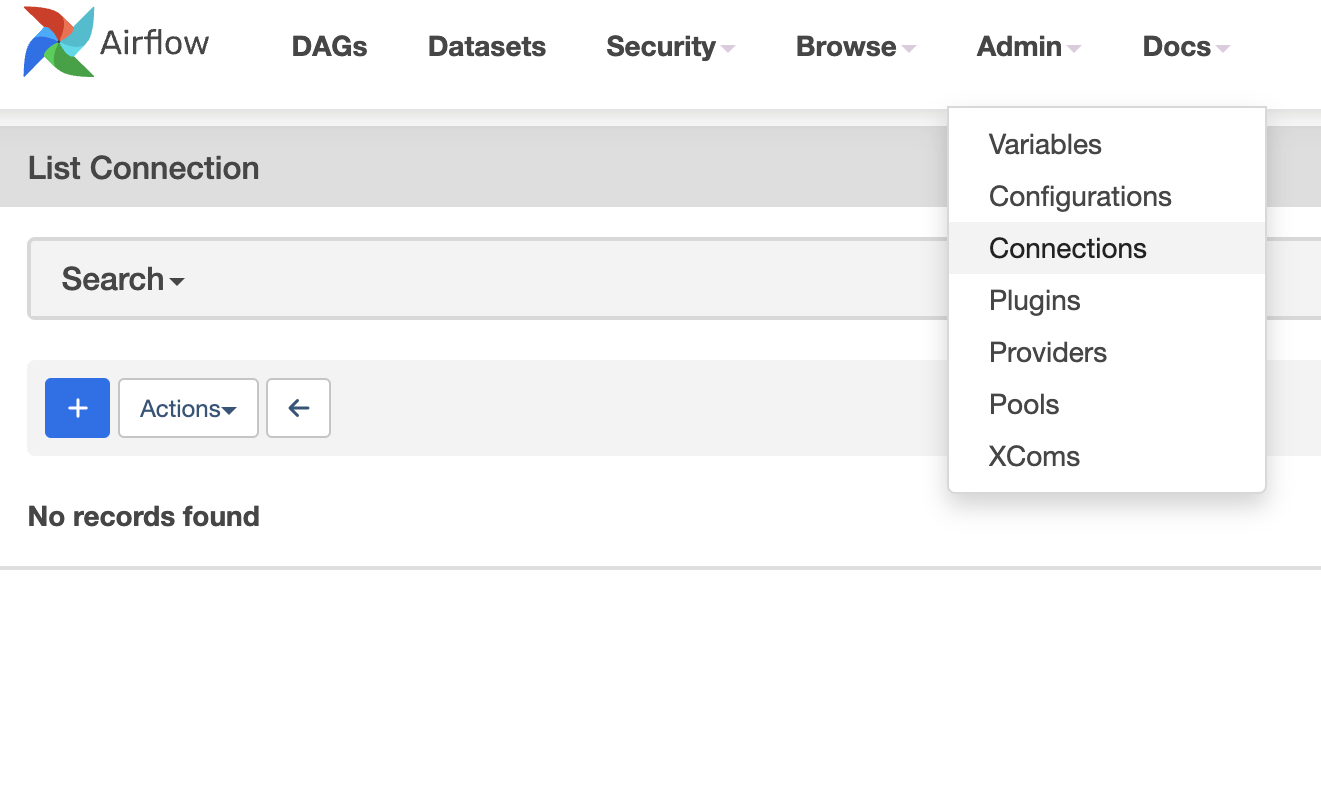The image size is (1321, 796).
Task: Open Configurations in Admin menu
Action: 1080,196
